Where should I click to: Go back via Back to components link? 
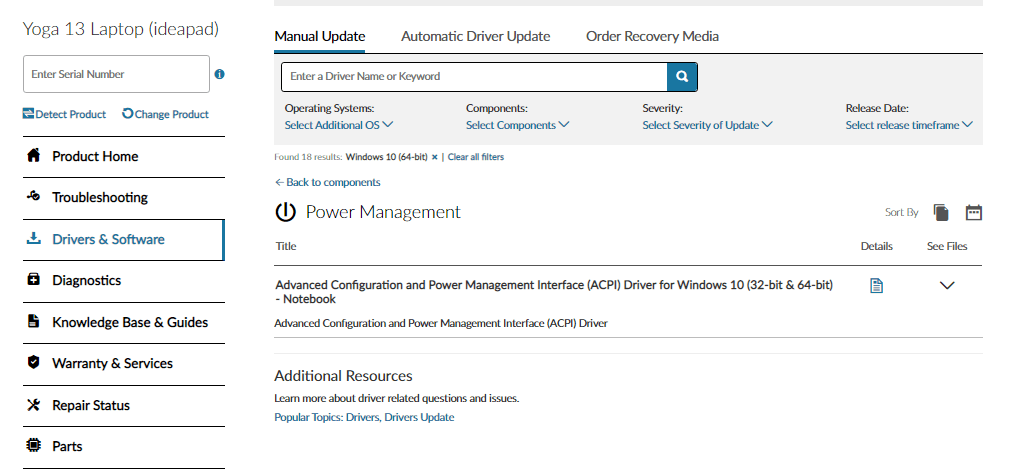[x=327, y=182]
